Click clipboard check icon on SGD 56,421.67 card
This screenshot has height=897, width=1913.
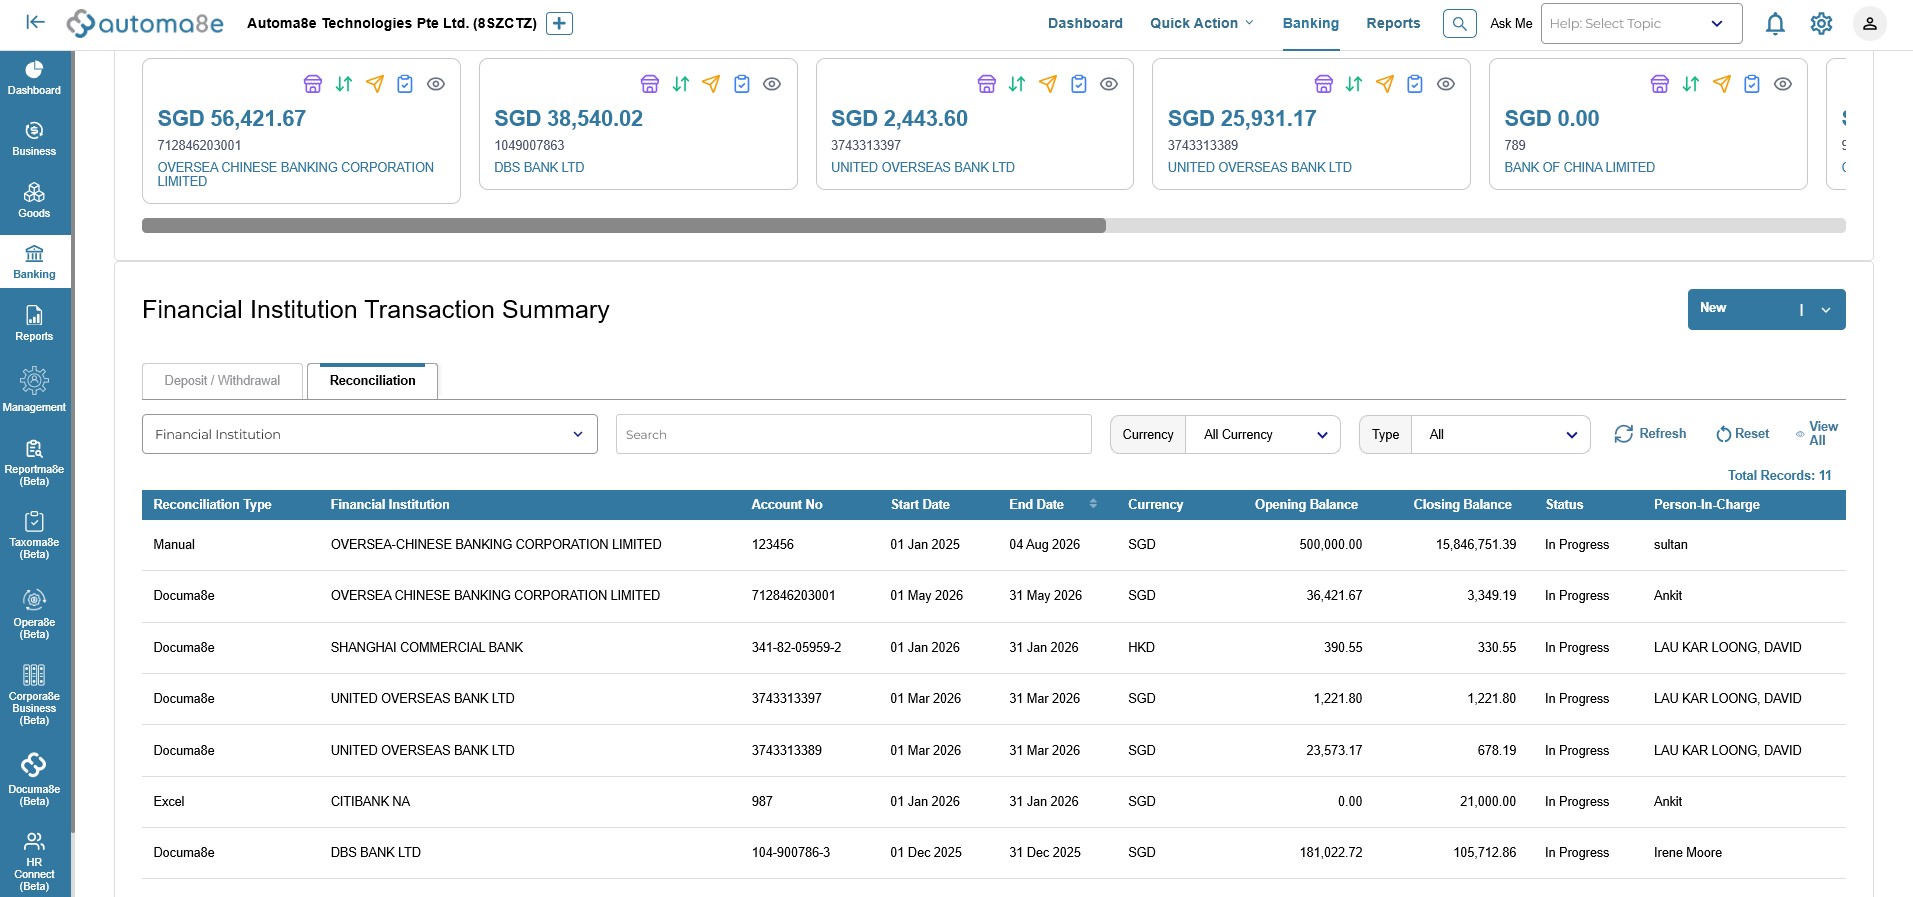[405, 84]
